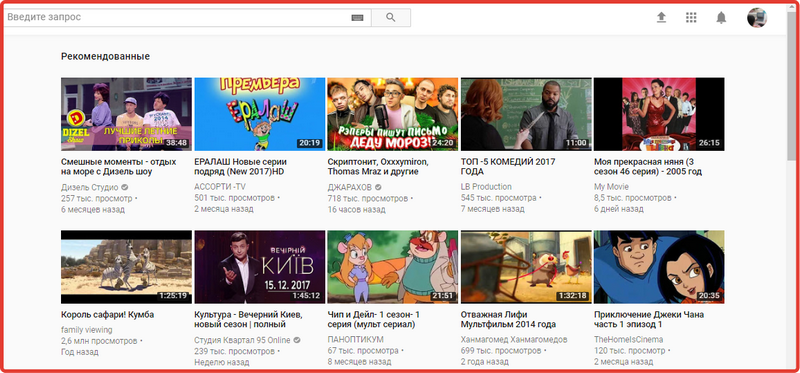Go to channel TheHomeIsCinema

point(629,340)
